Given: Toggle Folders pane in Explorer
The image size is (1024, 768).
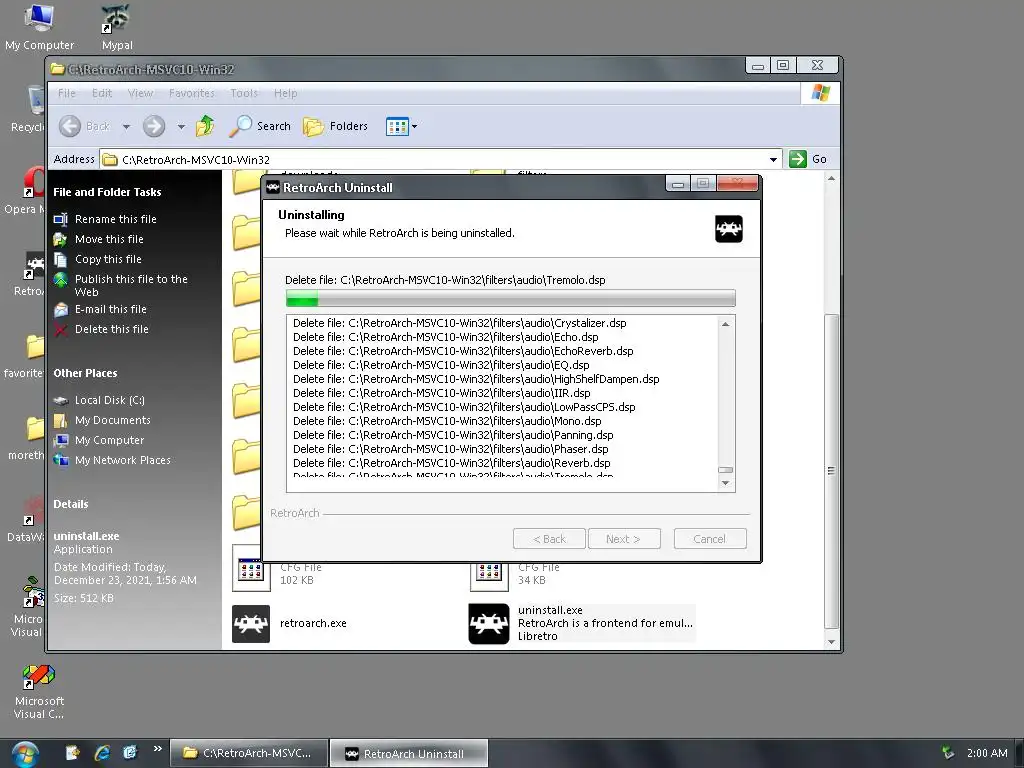Looking at the screenshot, I should [336, 126].
